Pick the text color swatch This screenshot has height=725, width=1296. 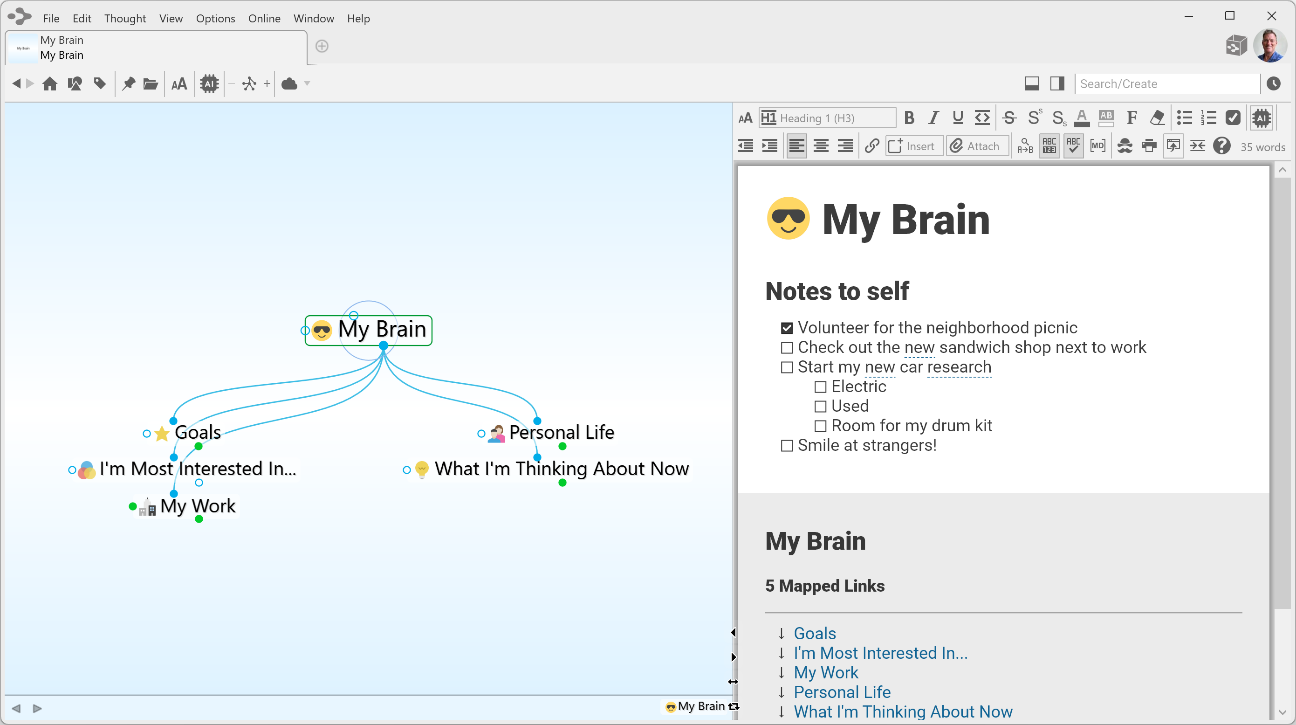pos(1082,118)
